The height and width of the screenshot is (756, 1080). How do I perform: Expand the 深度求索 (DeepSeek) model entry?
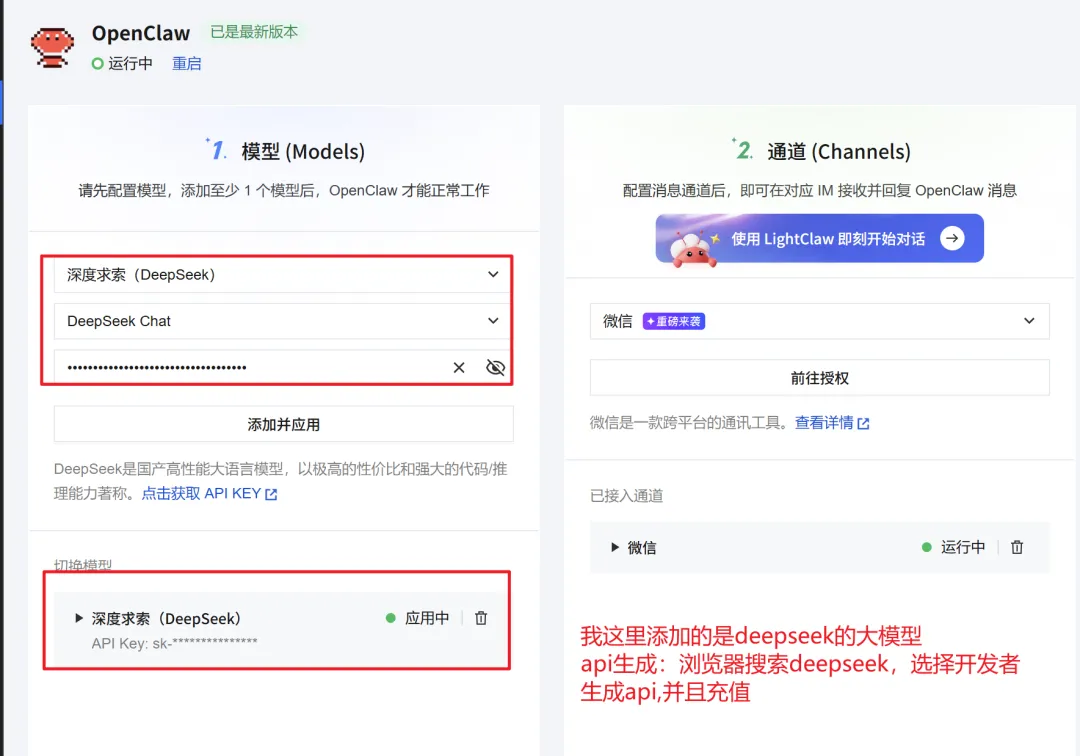79,618
